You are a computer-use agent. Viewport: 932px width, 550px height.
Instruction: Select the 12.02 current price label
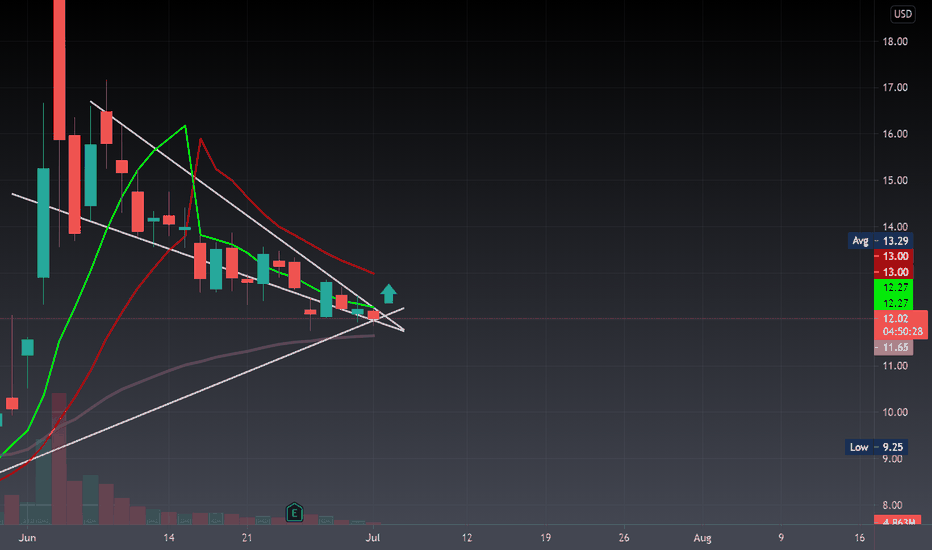pyautogui.click(x=895, y=319)
